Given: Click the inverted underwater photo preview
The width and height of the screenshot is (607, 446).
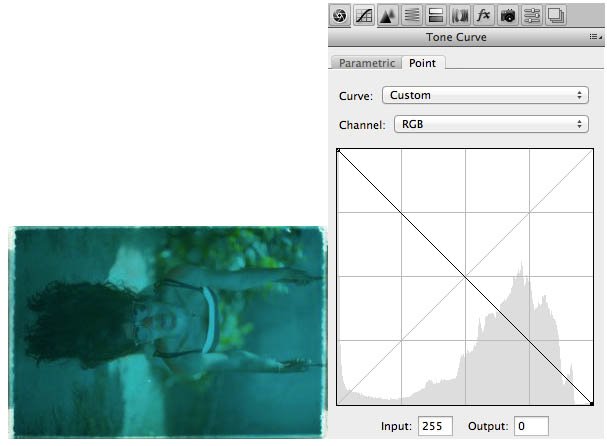Looking at the screenshot, I should point(168,332).
